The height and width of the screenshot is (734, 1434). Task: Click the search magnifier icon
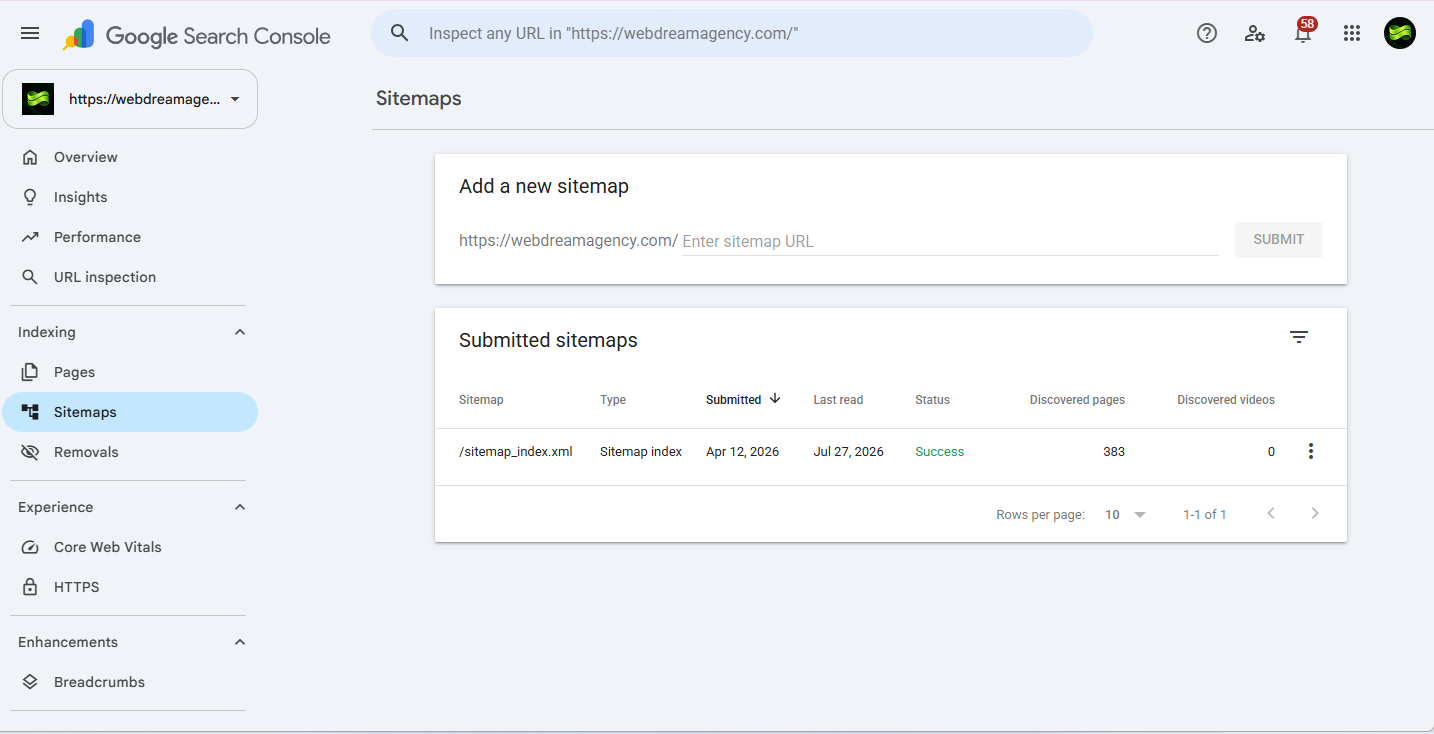click(400, 33)
